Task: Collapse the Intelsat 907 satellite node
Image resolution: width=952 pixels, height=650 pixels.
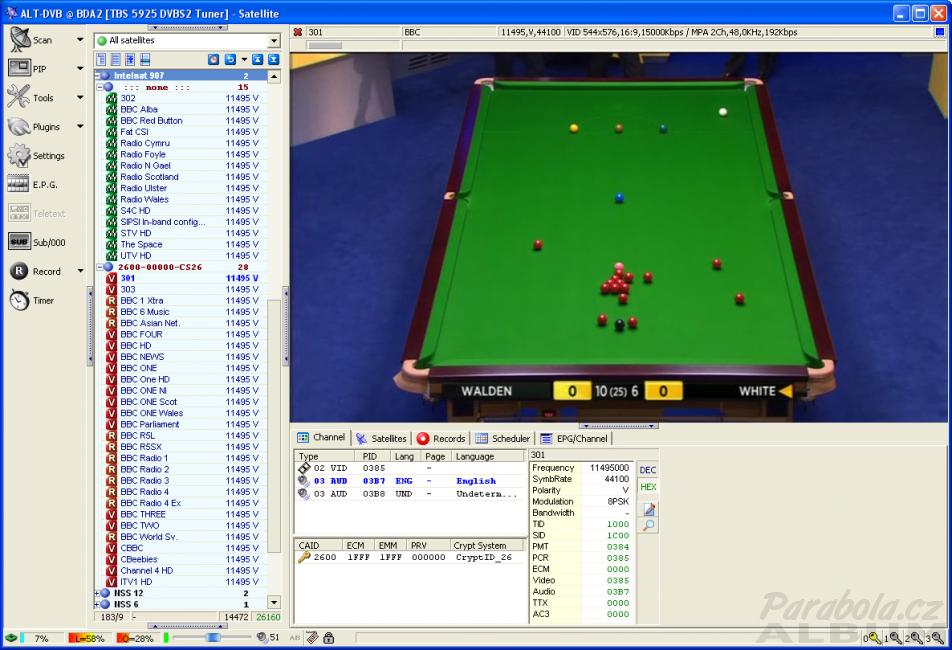Action: coord(98,76)
